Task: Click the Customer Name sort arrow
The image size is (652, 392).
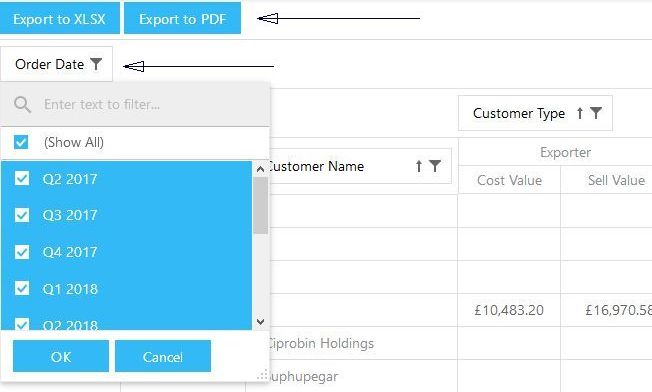Action: (x=419, y=166)
